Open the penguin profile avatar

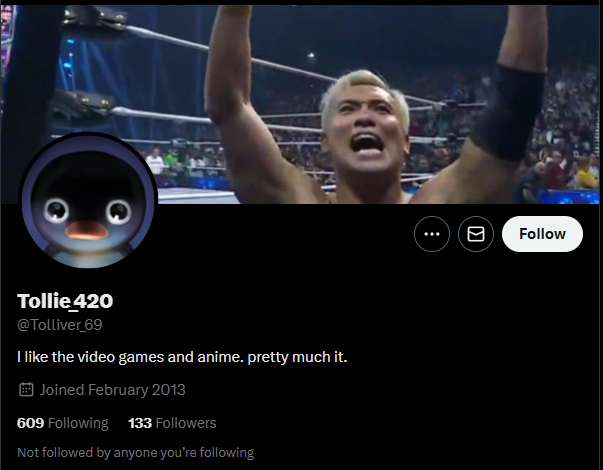(x=88, y=201)
